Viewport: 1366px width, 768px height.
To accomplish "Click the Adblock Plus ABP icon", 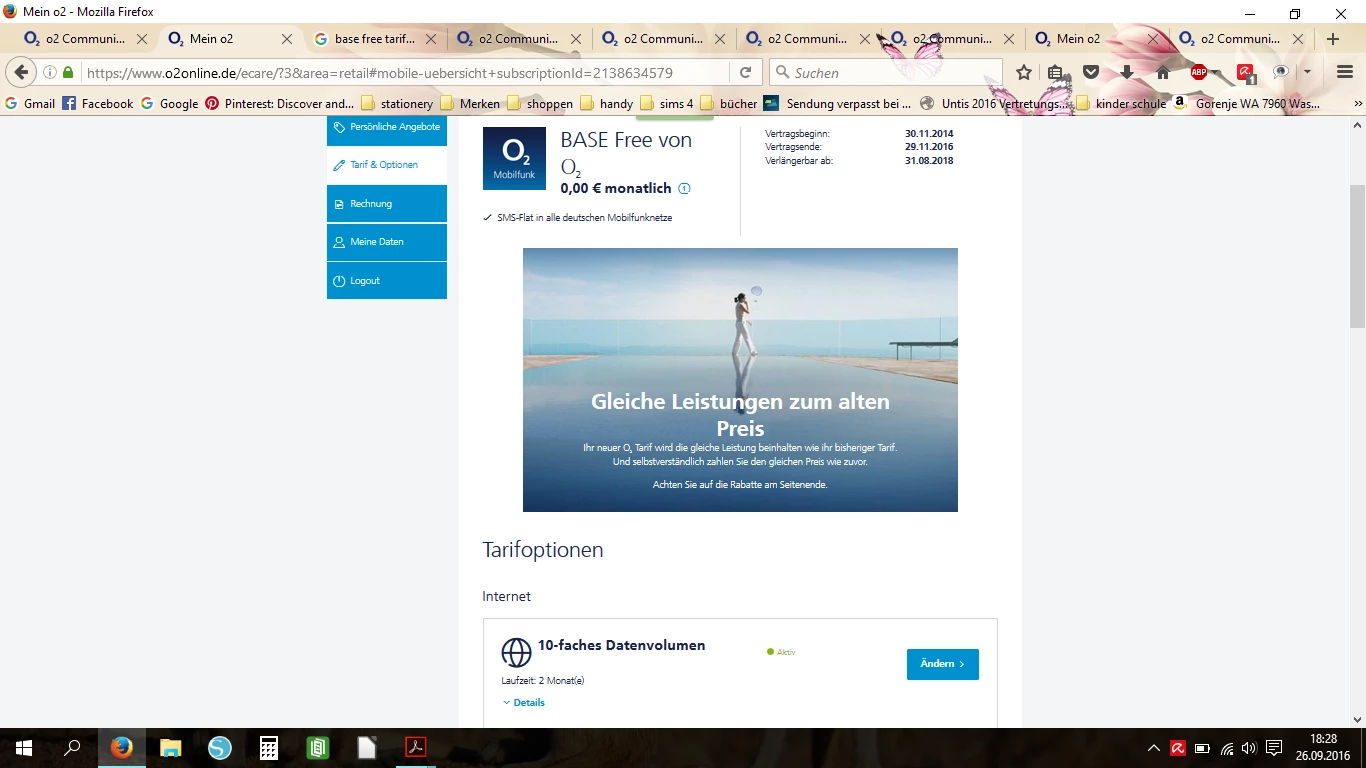I will tap(1199, 73).
